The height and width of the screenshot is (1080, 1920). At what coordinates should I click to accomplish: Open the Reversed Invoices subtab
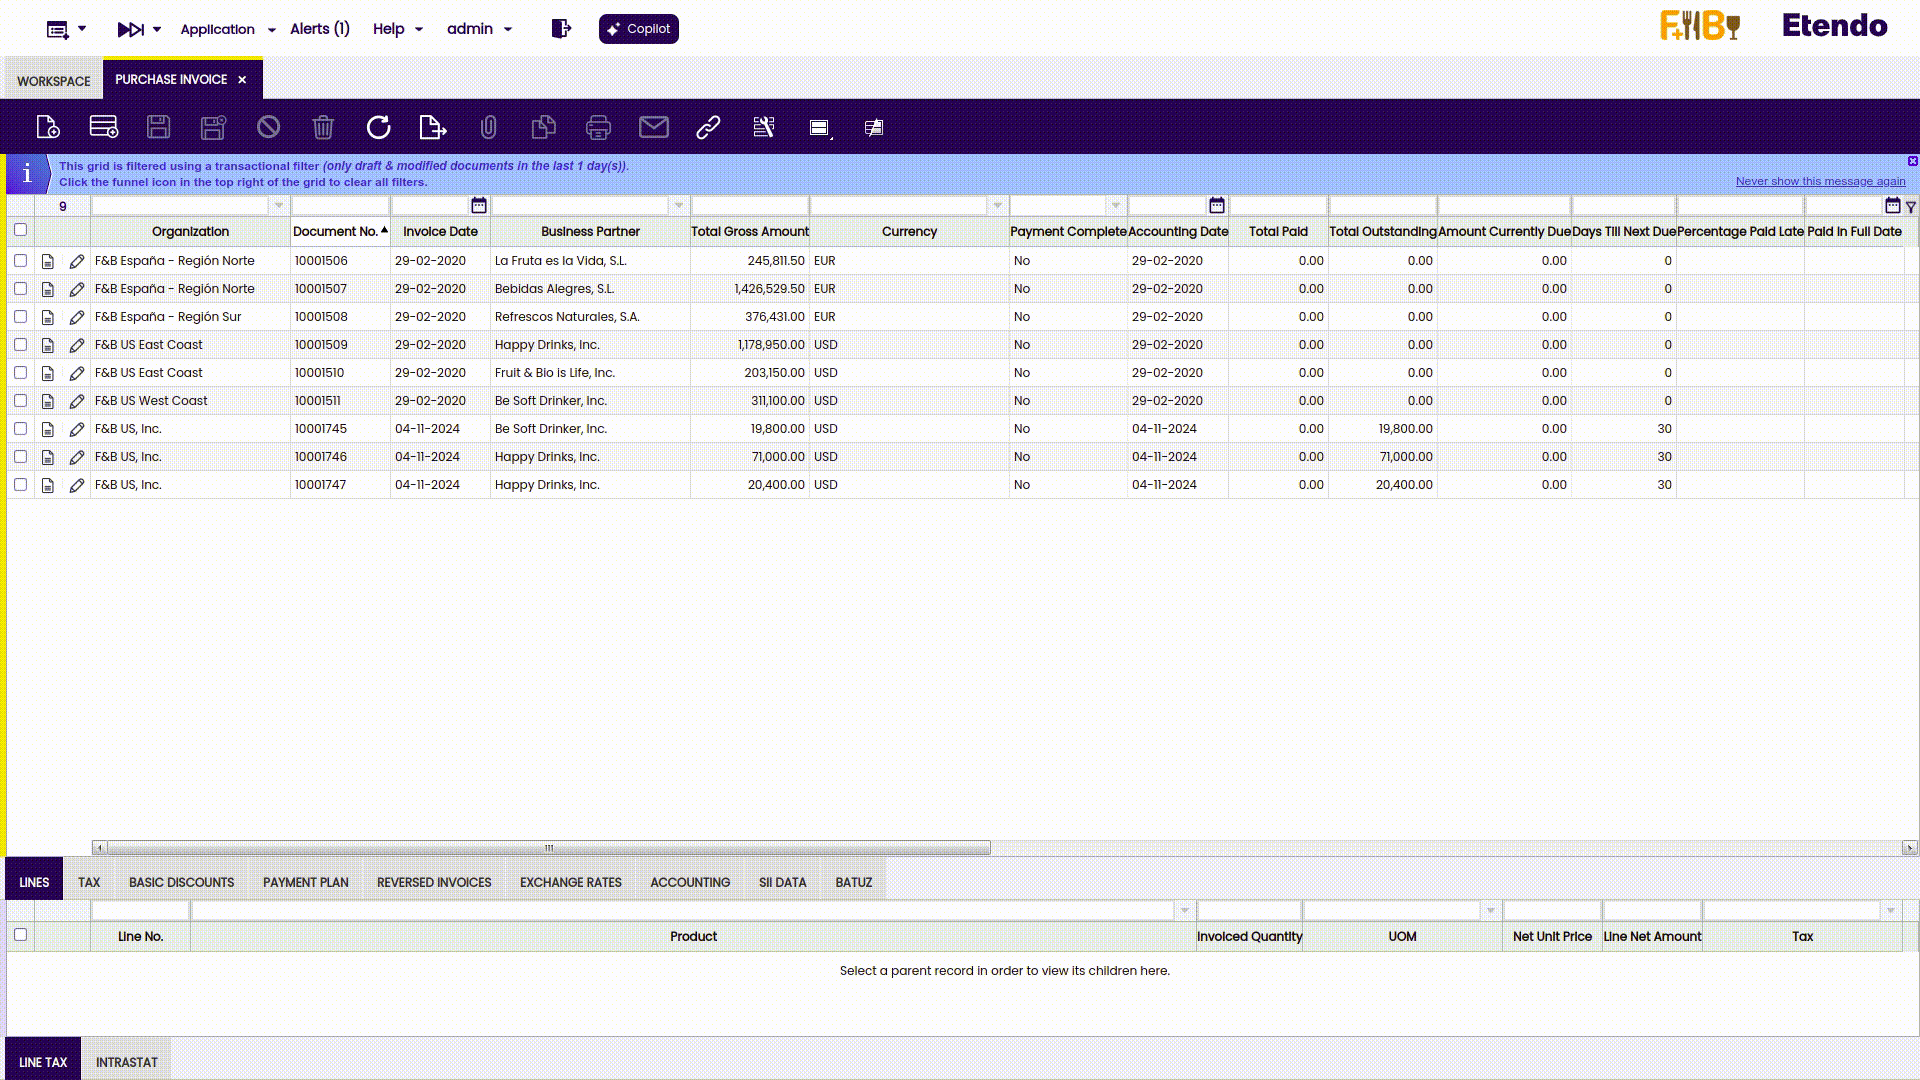pyautogui.click(x=434, y=882)
